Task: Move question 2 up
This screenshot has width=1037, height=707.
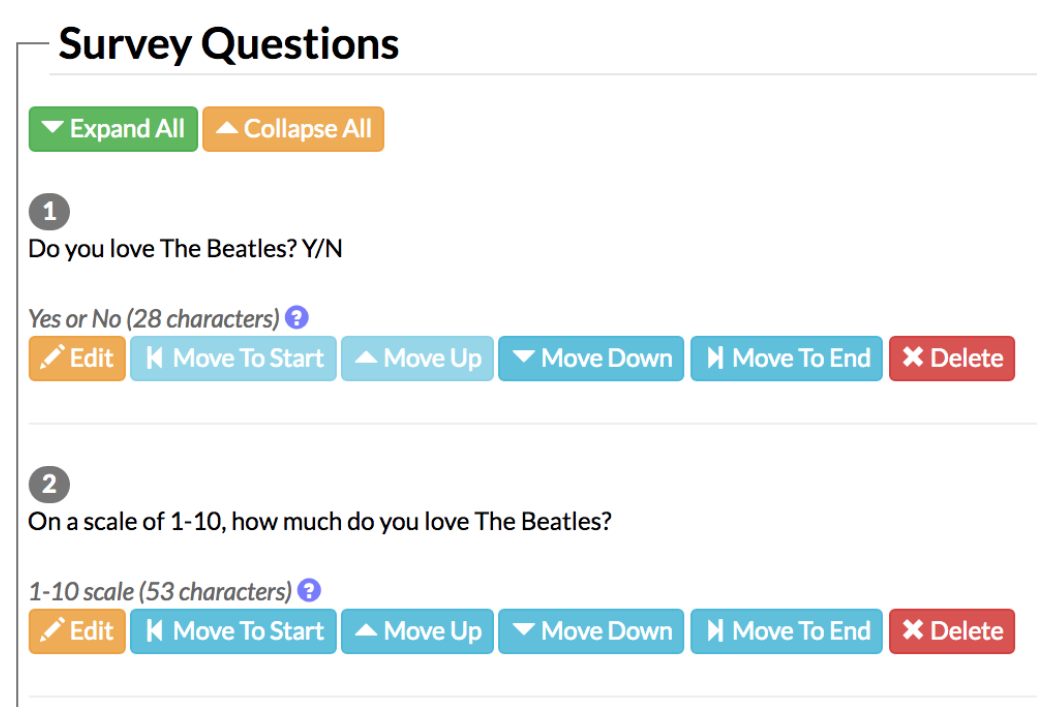Action: [x=417, y=631]
